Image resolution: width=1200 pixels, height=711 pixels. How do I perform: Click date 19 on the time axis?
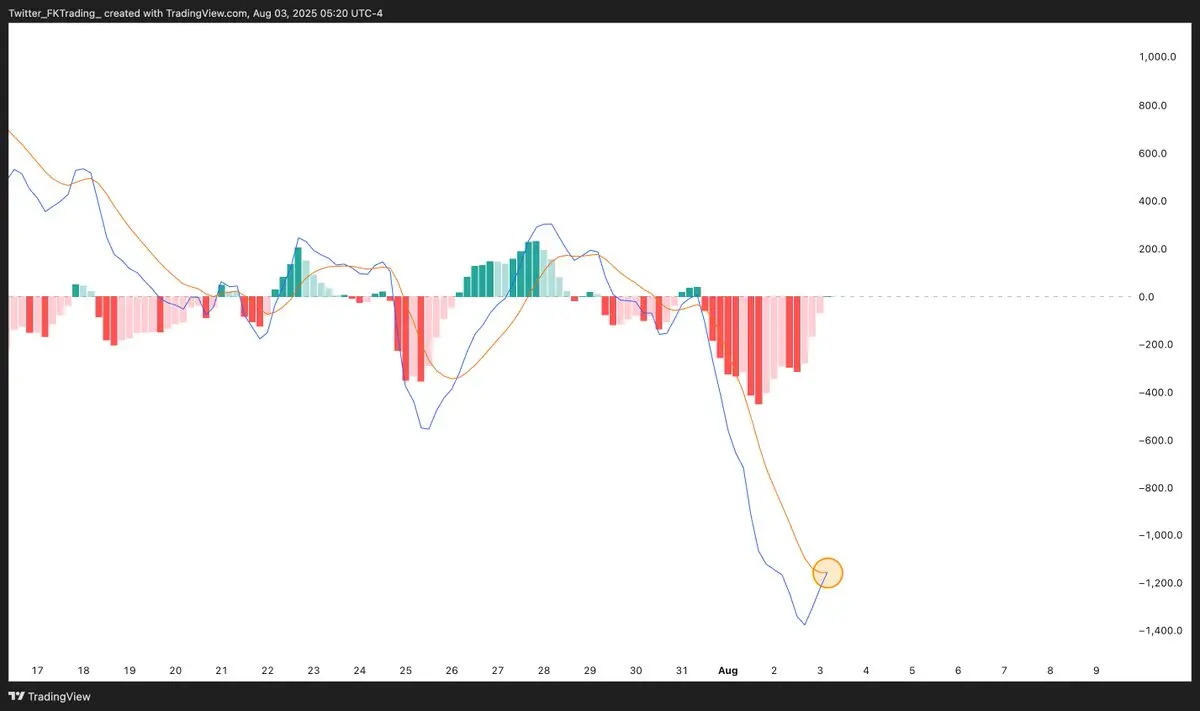click(x=130, y=670)
